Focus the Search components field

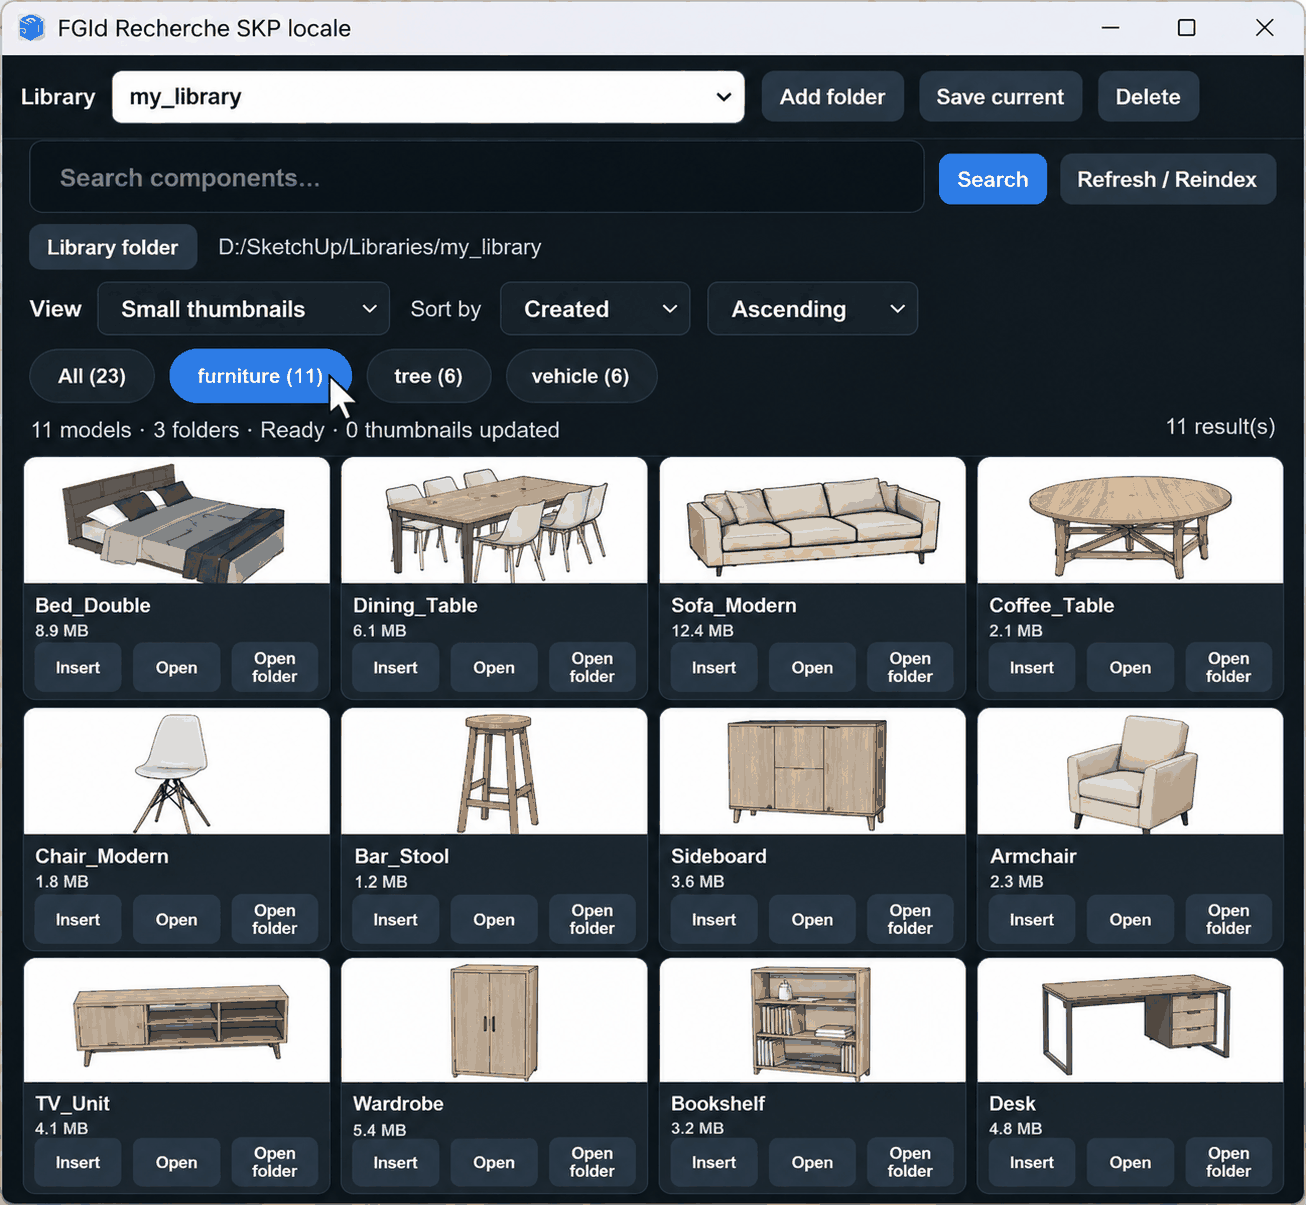tap(477, 177)
